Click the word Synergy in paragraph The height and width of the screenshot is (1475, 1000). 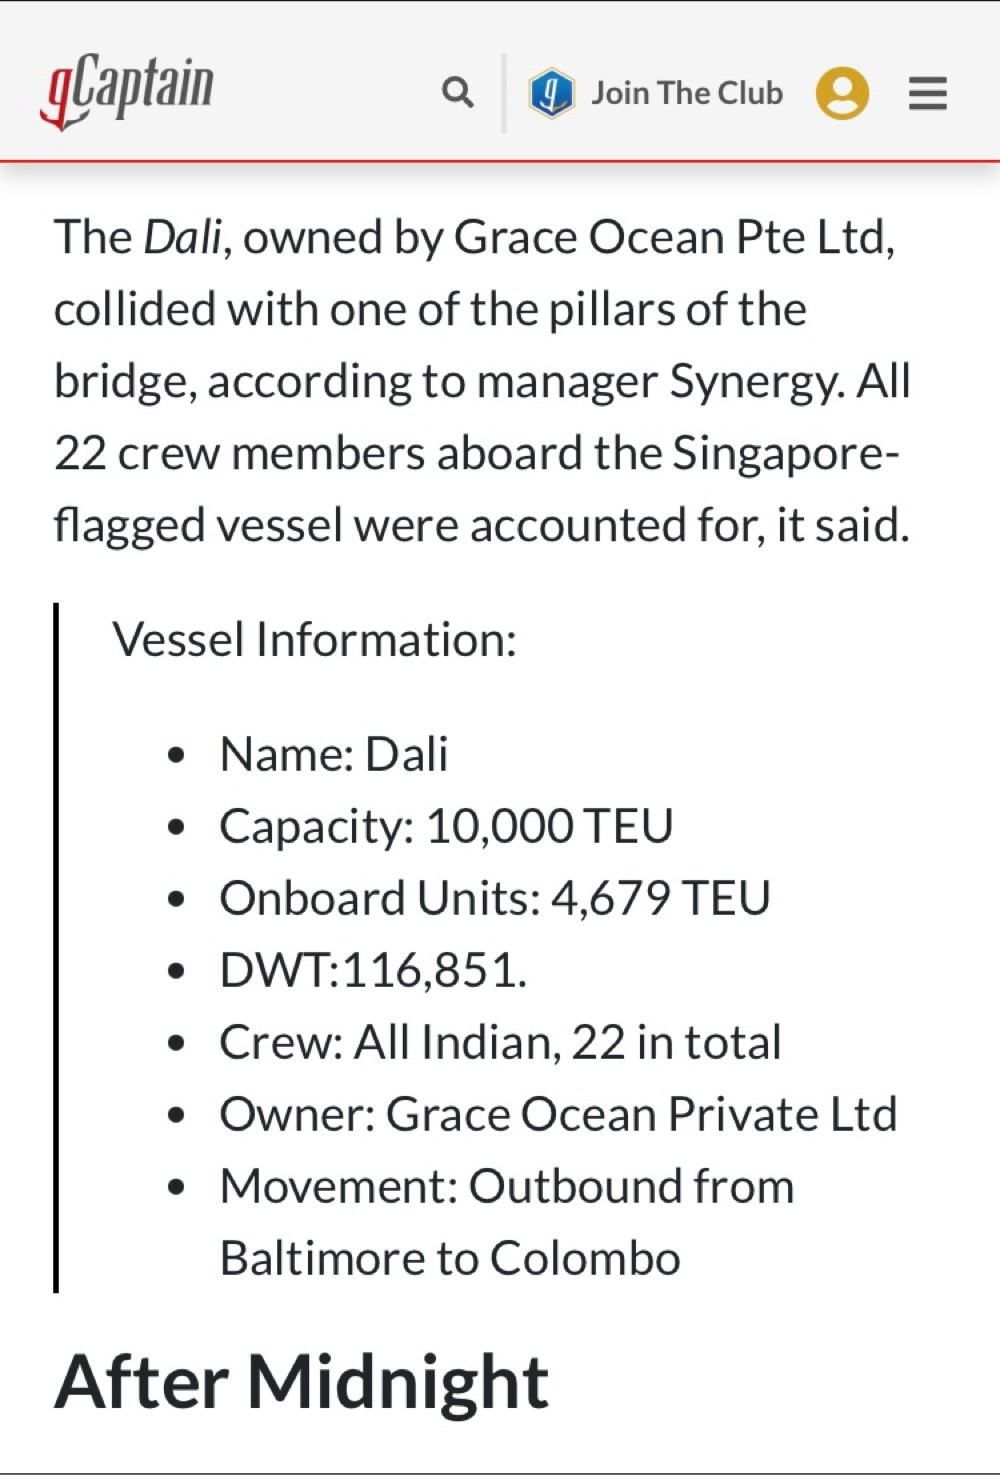[755, 382]
